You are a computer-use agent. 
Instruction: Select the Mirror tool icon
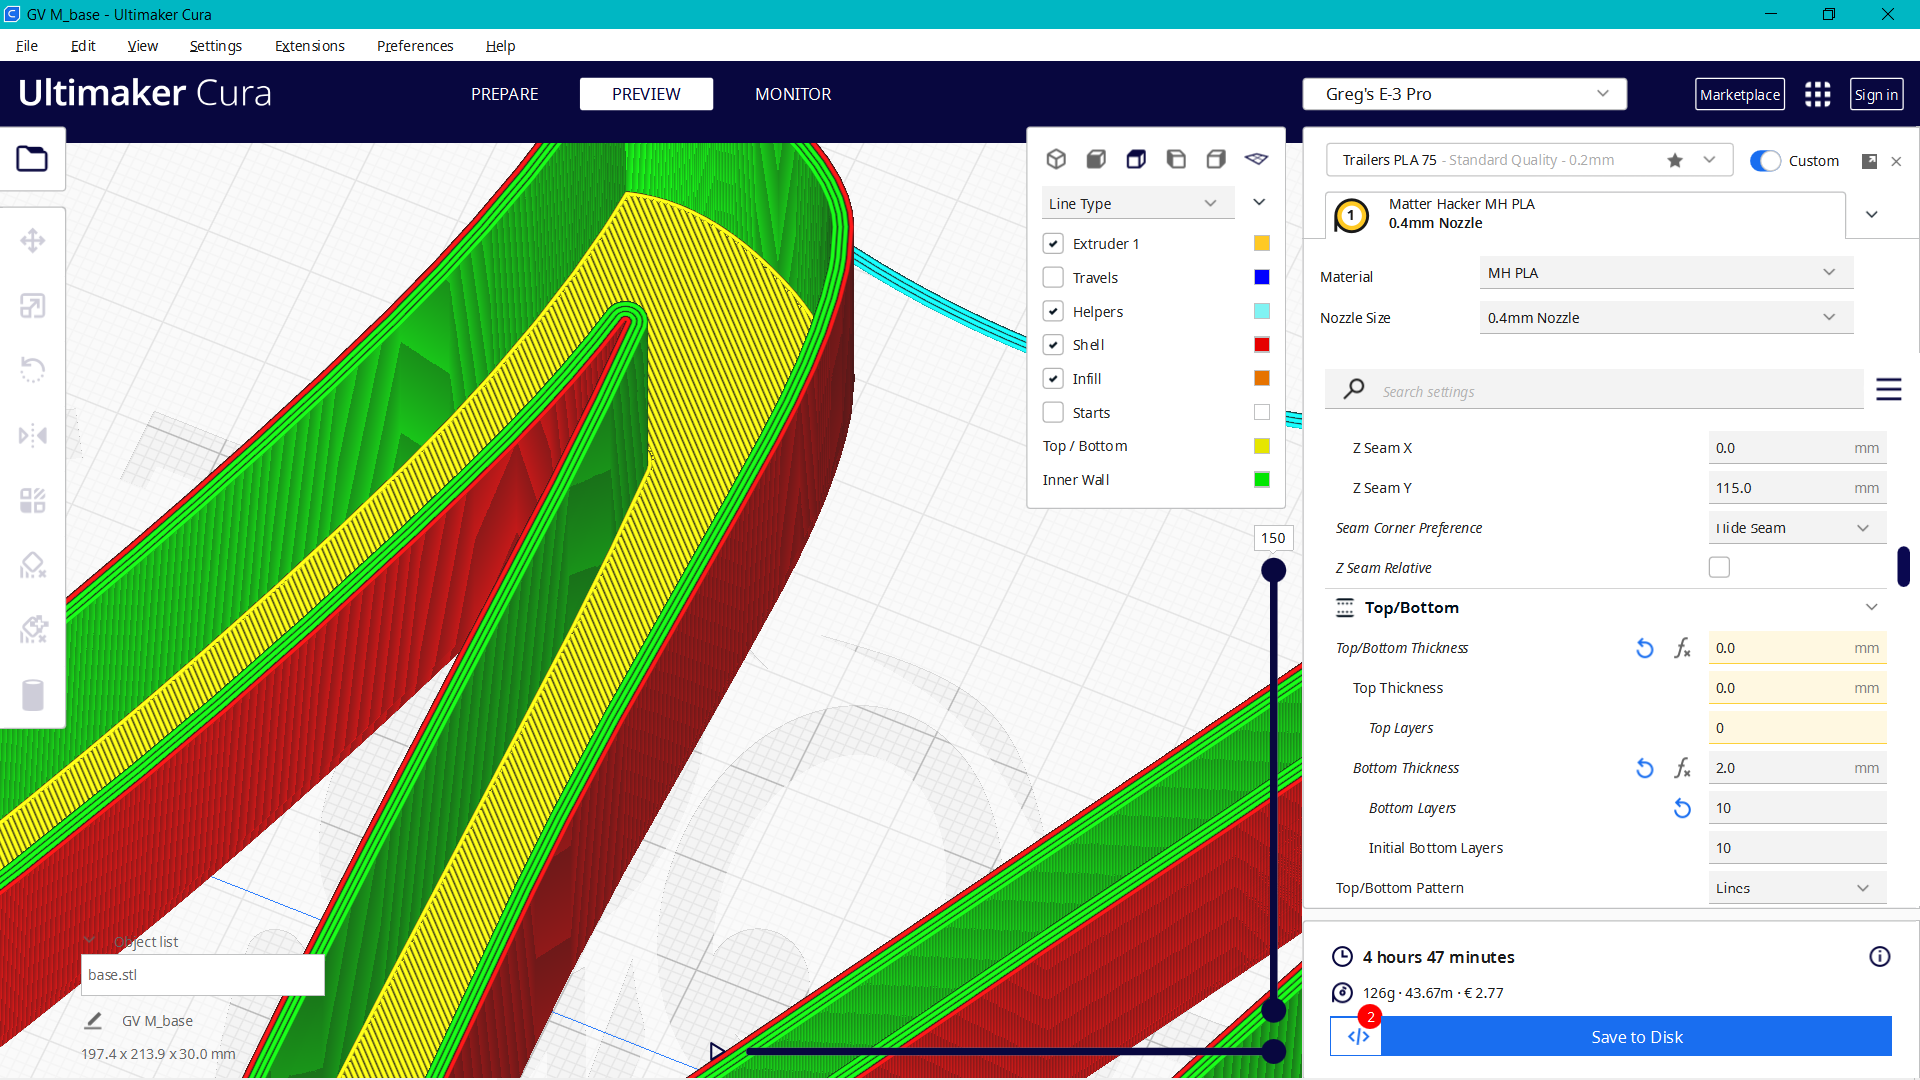tap(32, 435)
